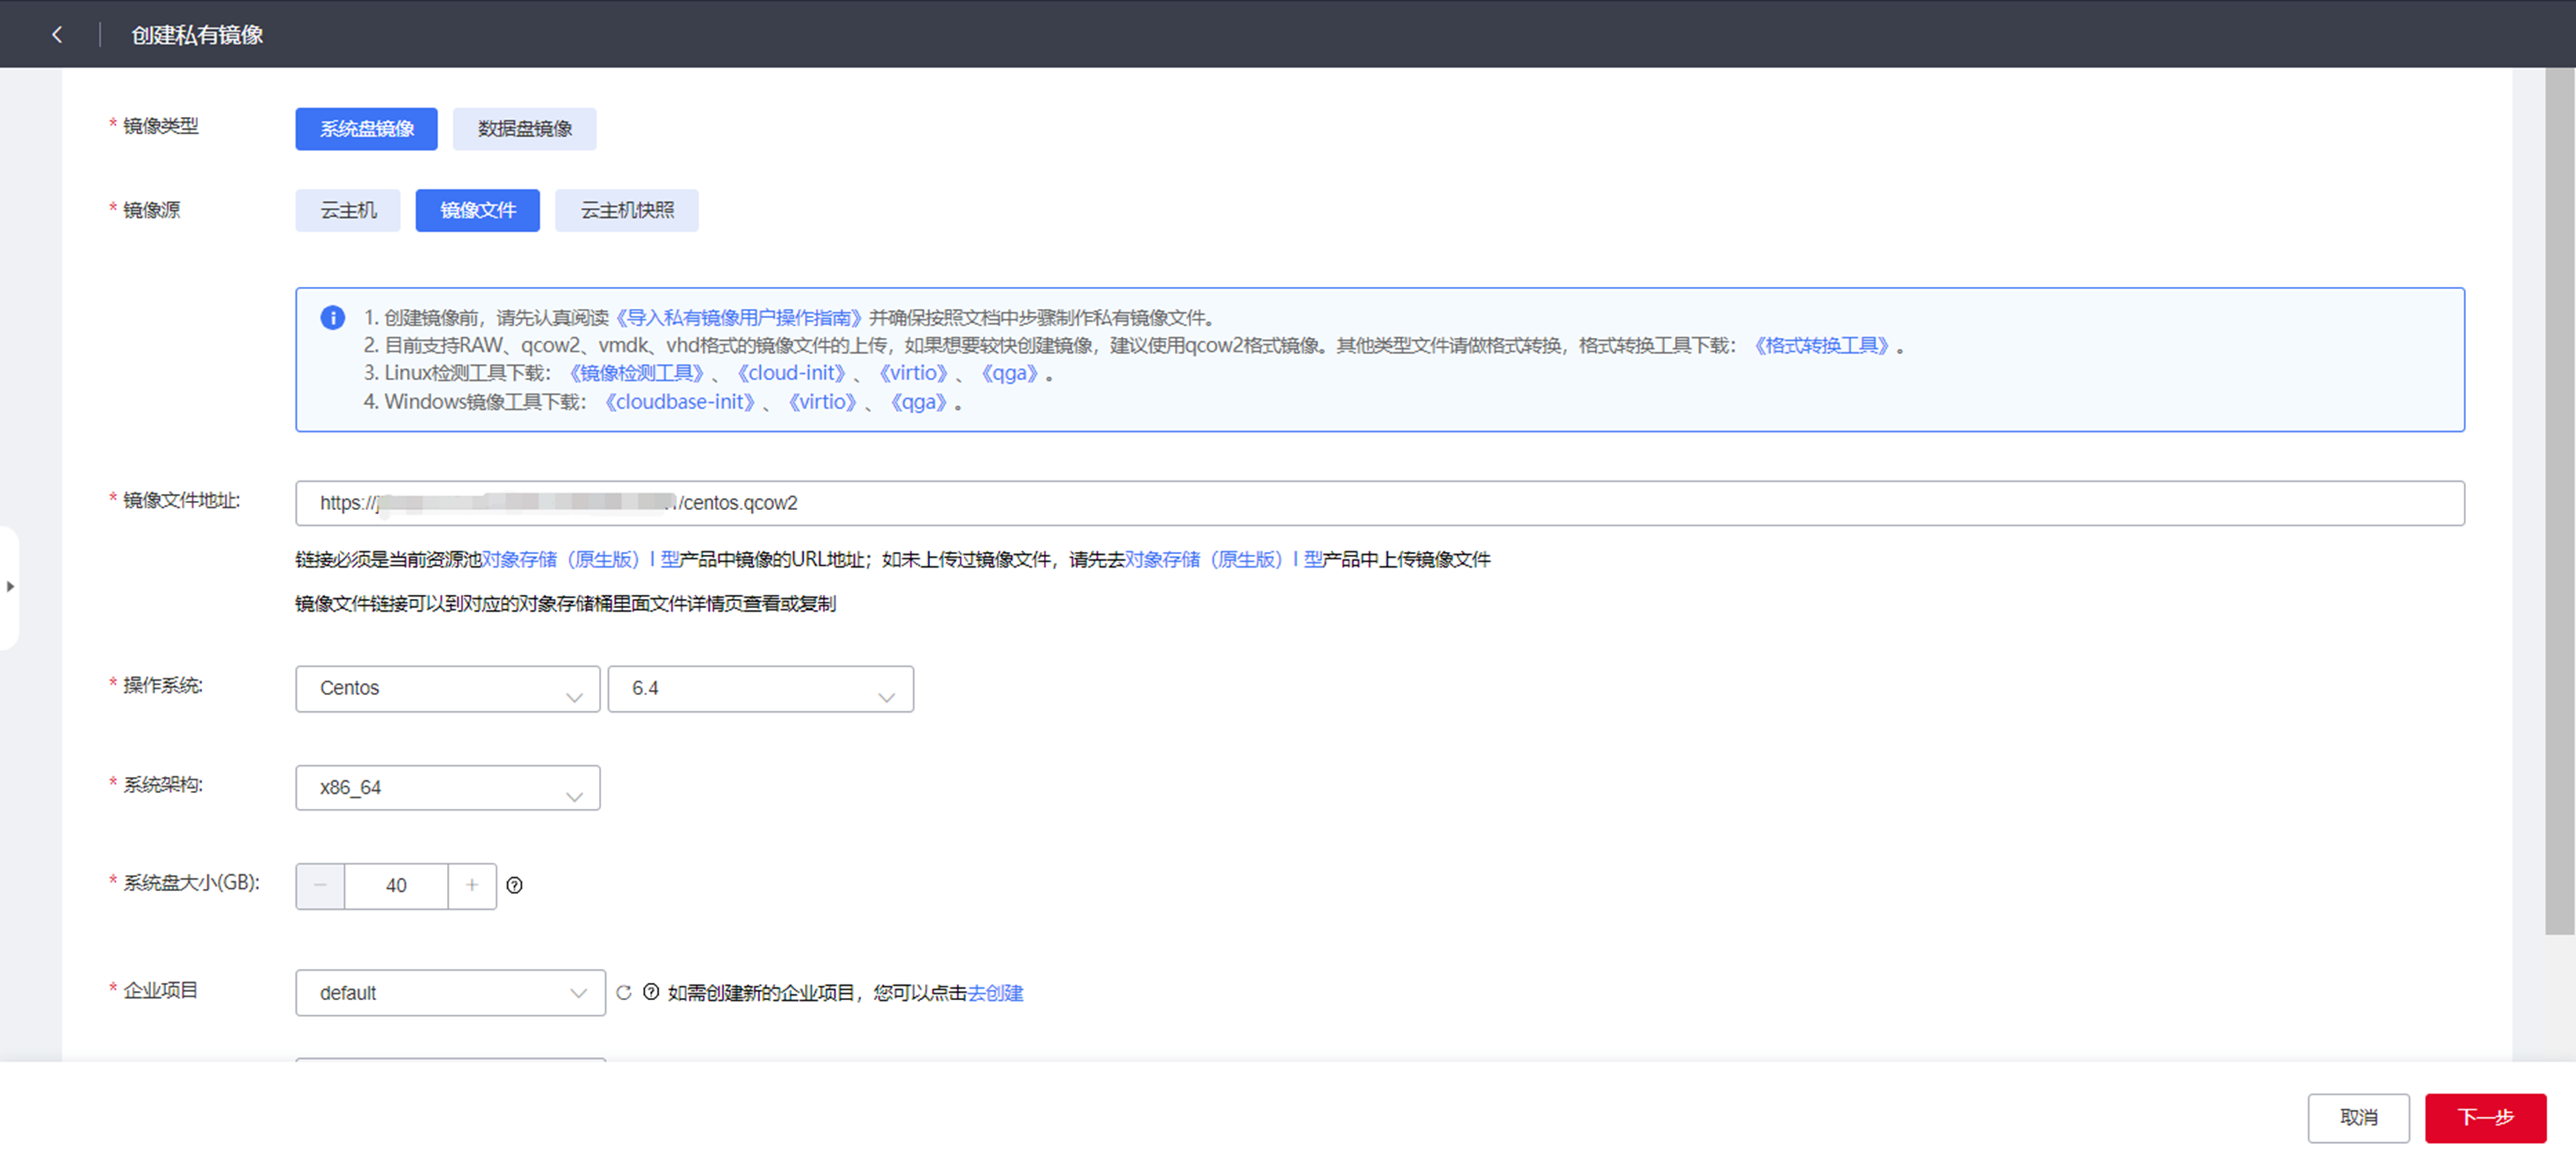This screenshot has width=2576, height=1171.
Task: Open the Centos operating system dropdown
Action: click(x=447, y=689)
